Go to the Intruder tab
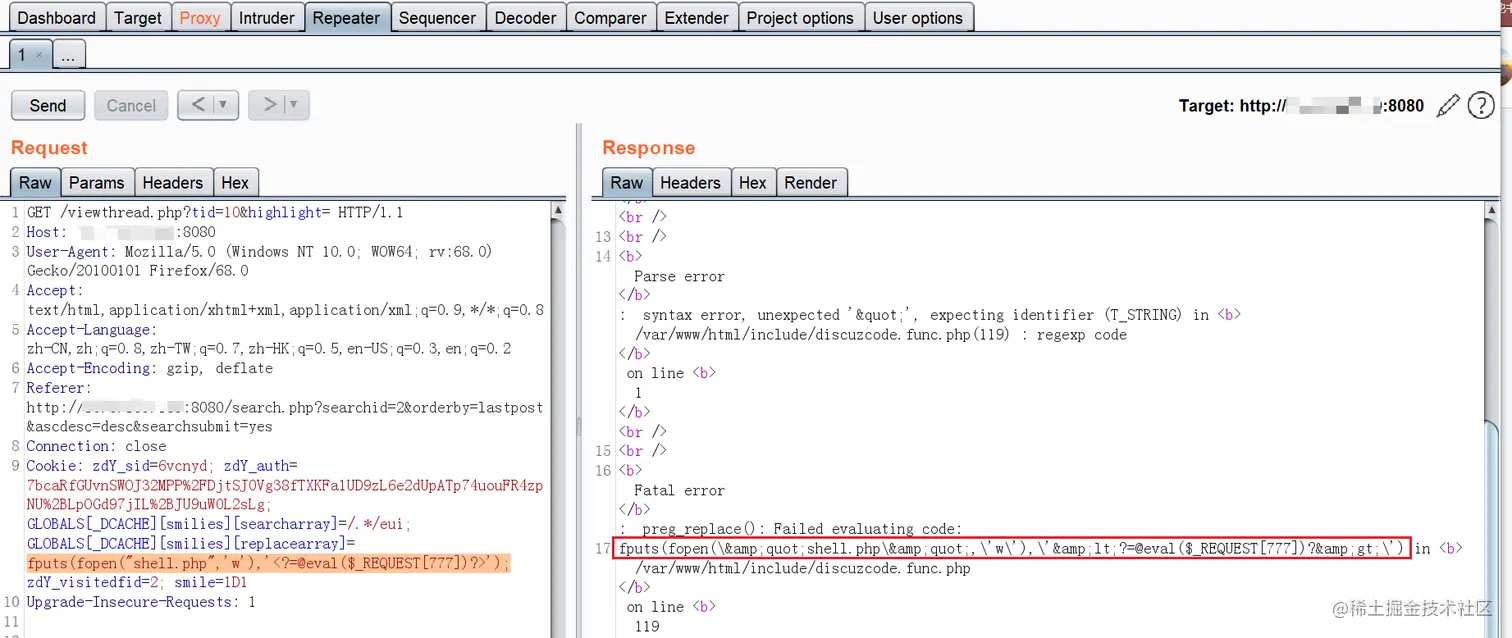This screenshot has height=638, width=1512. point(267,18)
